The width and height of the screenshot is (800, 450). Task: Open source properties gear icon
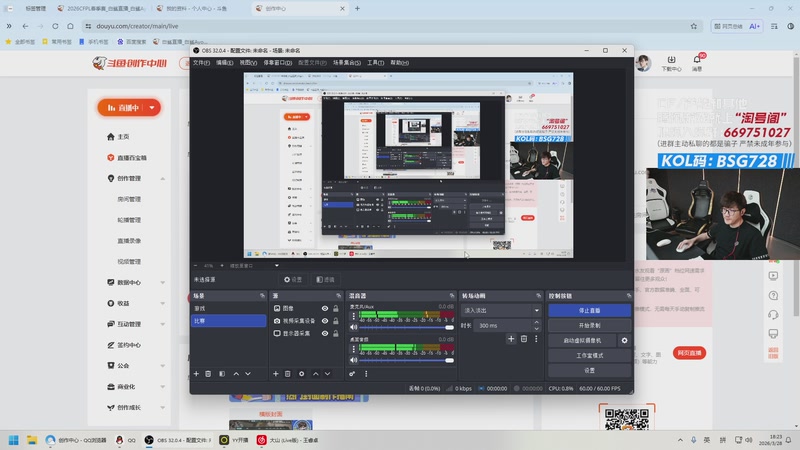tap(302, 374)
